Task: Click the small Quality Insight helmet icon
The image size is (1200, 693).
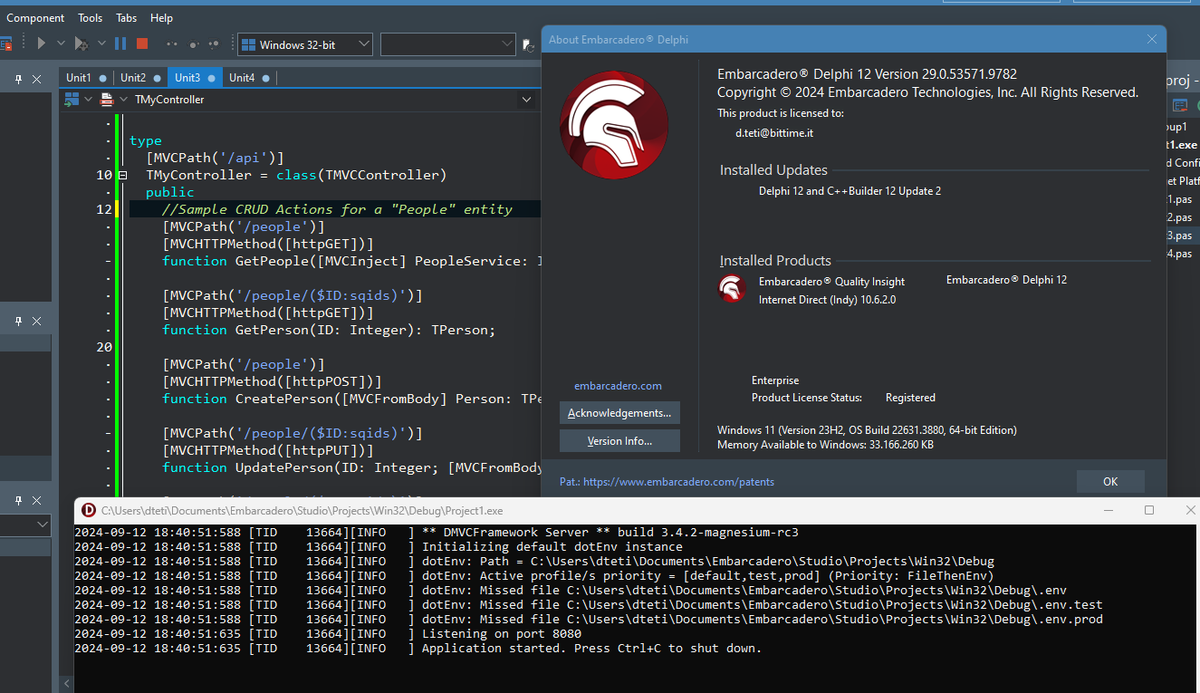Action: click(732, 289)
